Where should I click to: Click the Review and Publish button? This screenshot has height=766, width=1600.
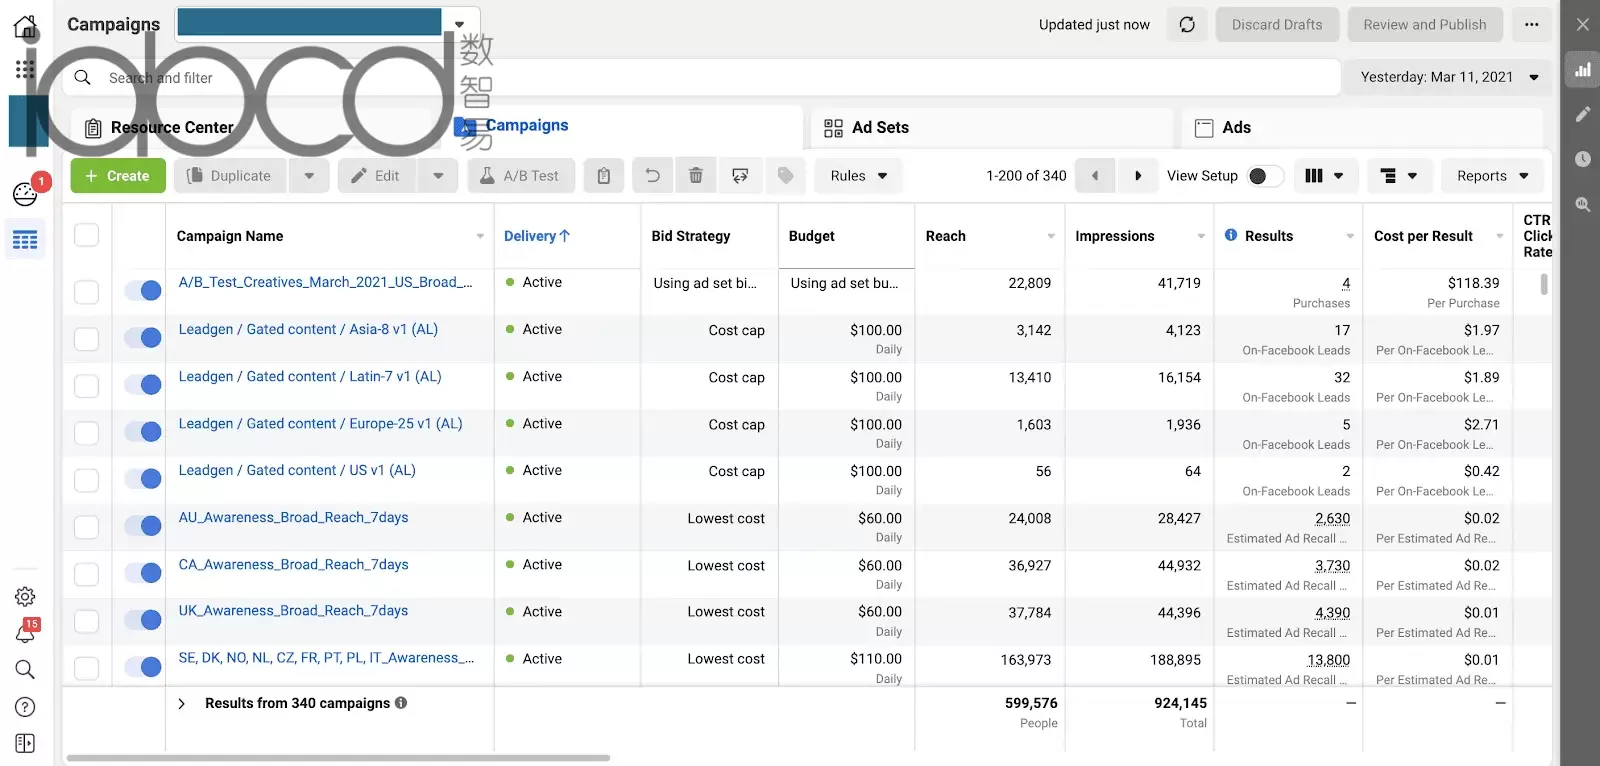tap(1425, 25)
